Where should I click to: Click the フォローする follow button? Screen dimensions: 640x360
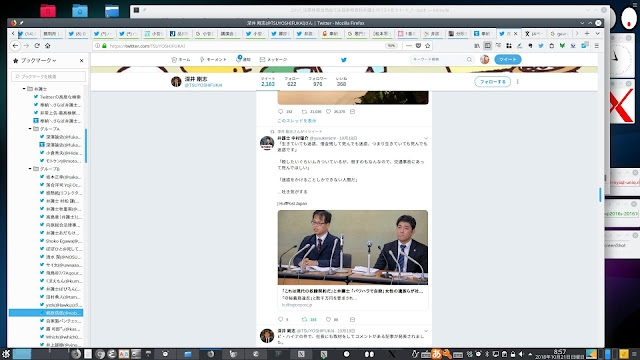(x=492, y=82)
